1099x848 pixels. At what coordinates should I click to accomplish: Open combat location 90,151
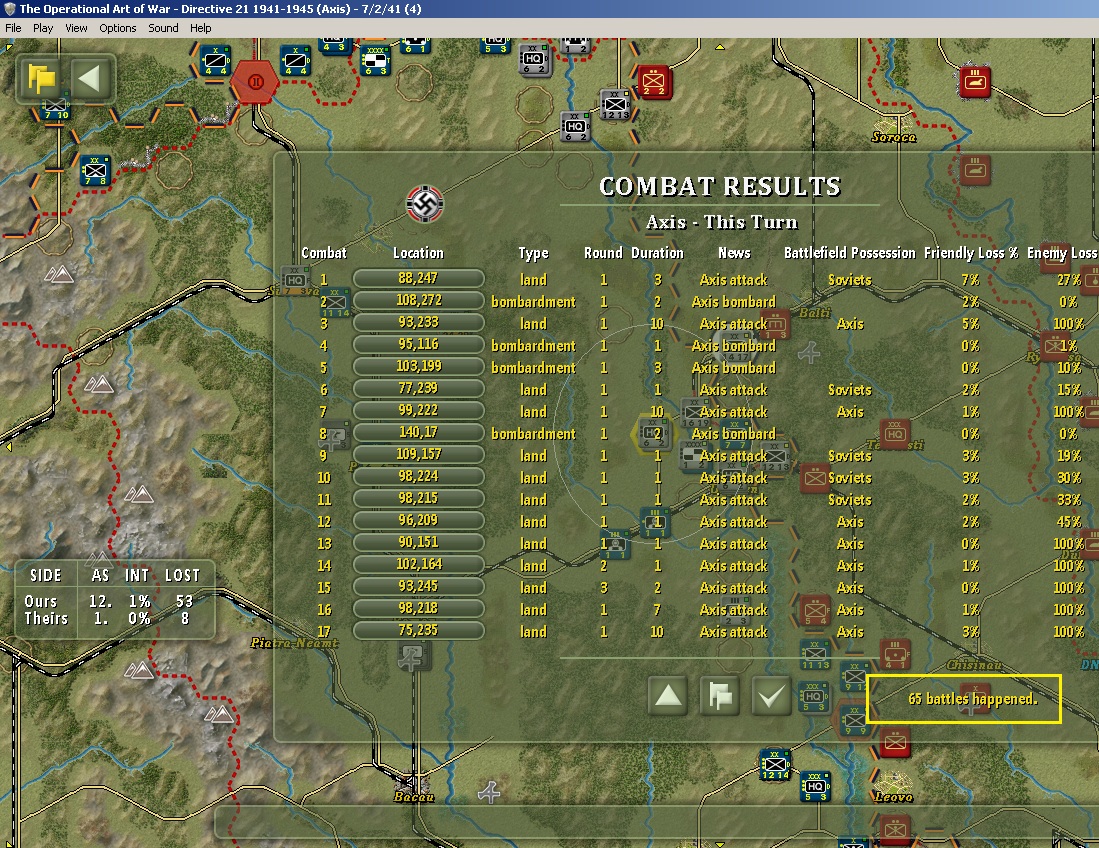pos(418,542)
